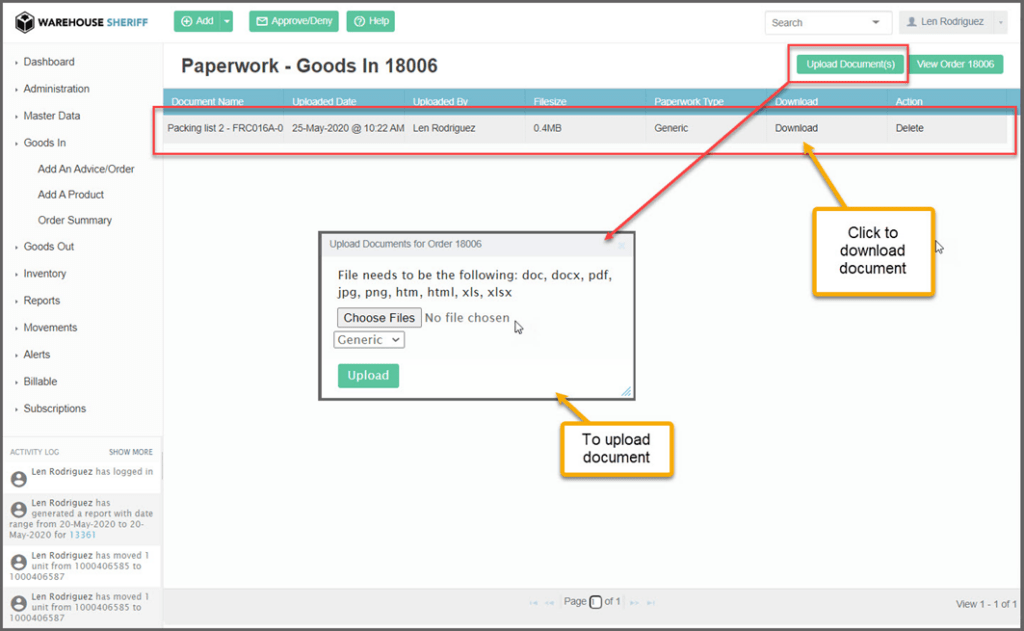
Task: Click the Upload Document(s) button
Action: tap(850, 64)
